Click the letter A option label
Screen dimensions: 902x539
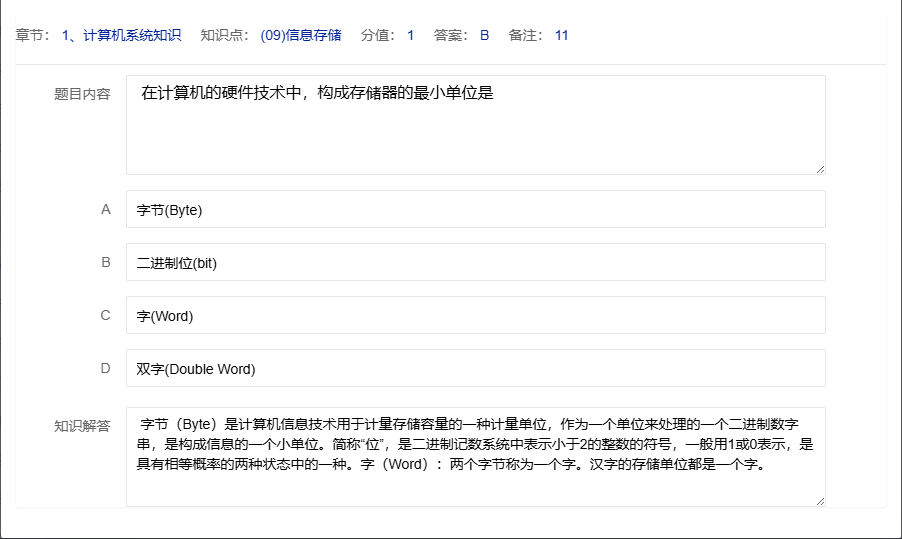tap(106, 210)
